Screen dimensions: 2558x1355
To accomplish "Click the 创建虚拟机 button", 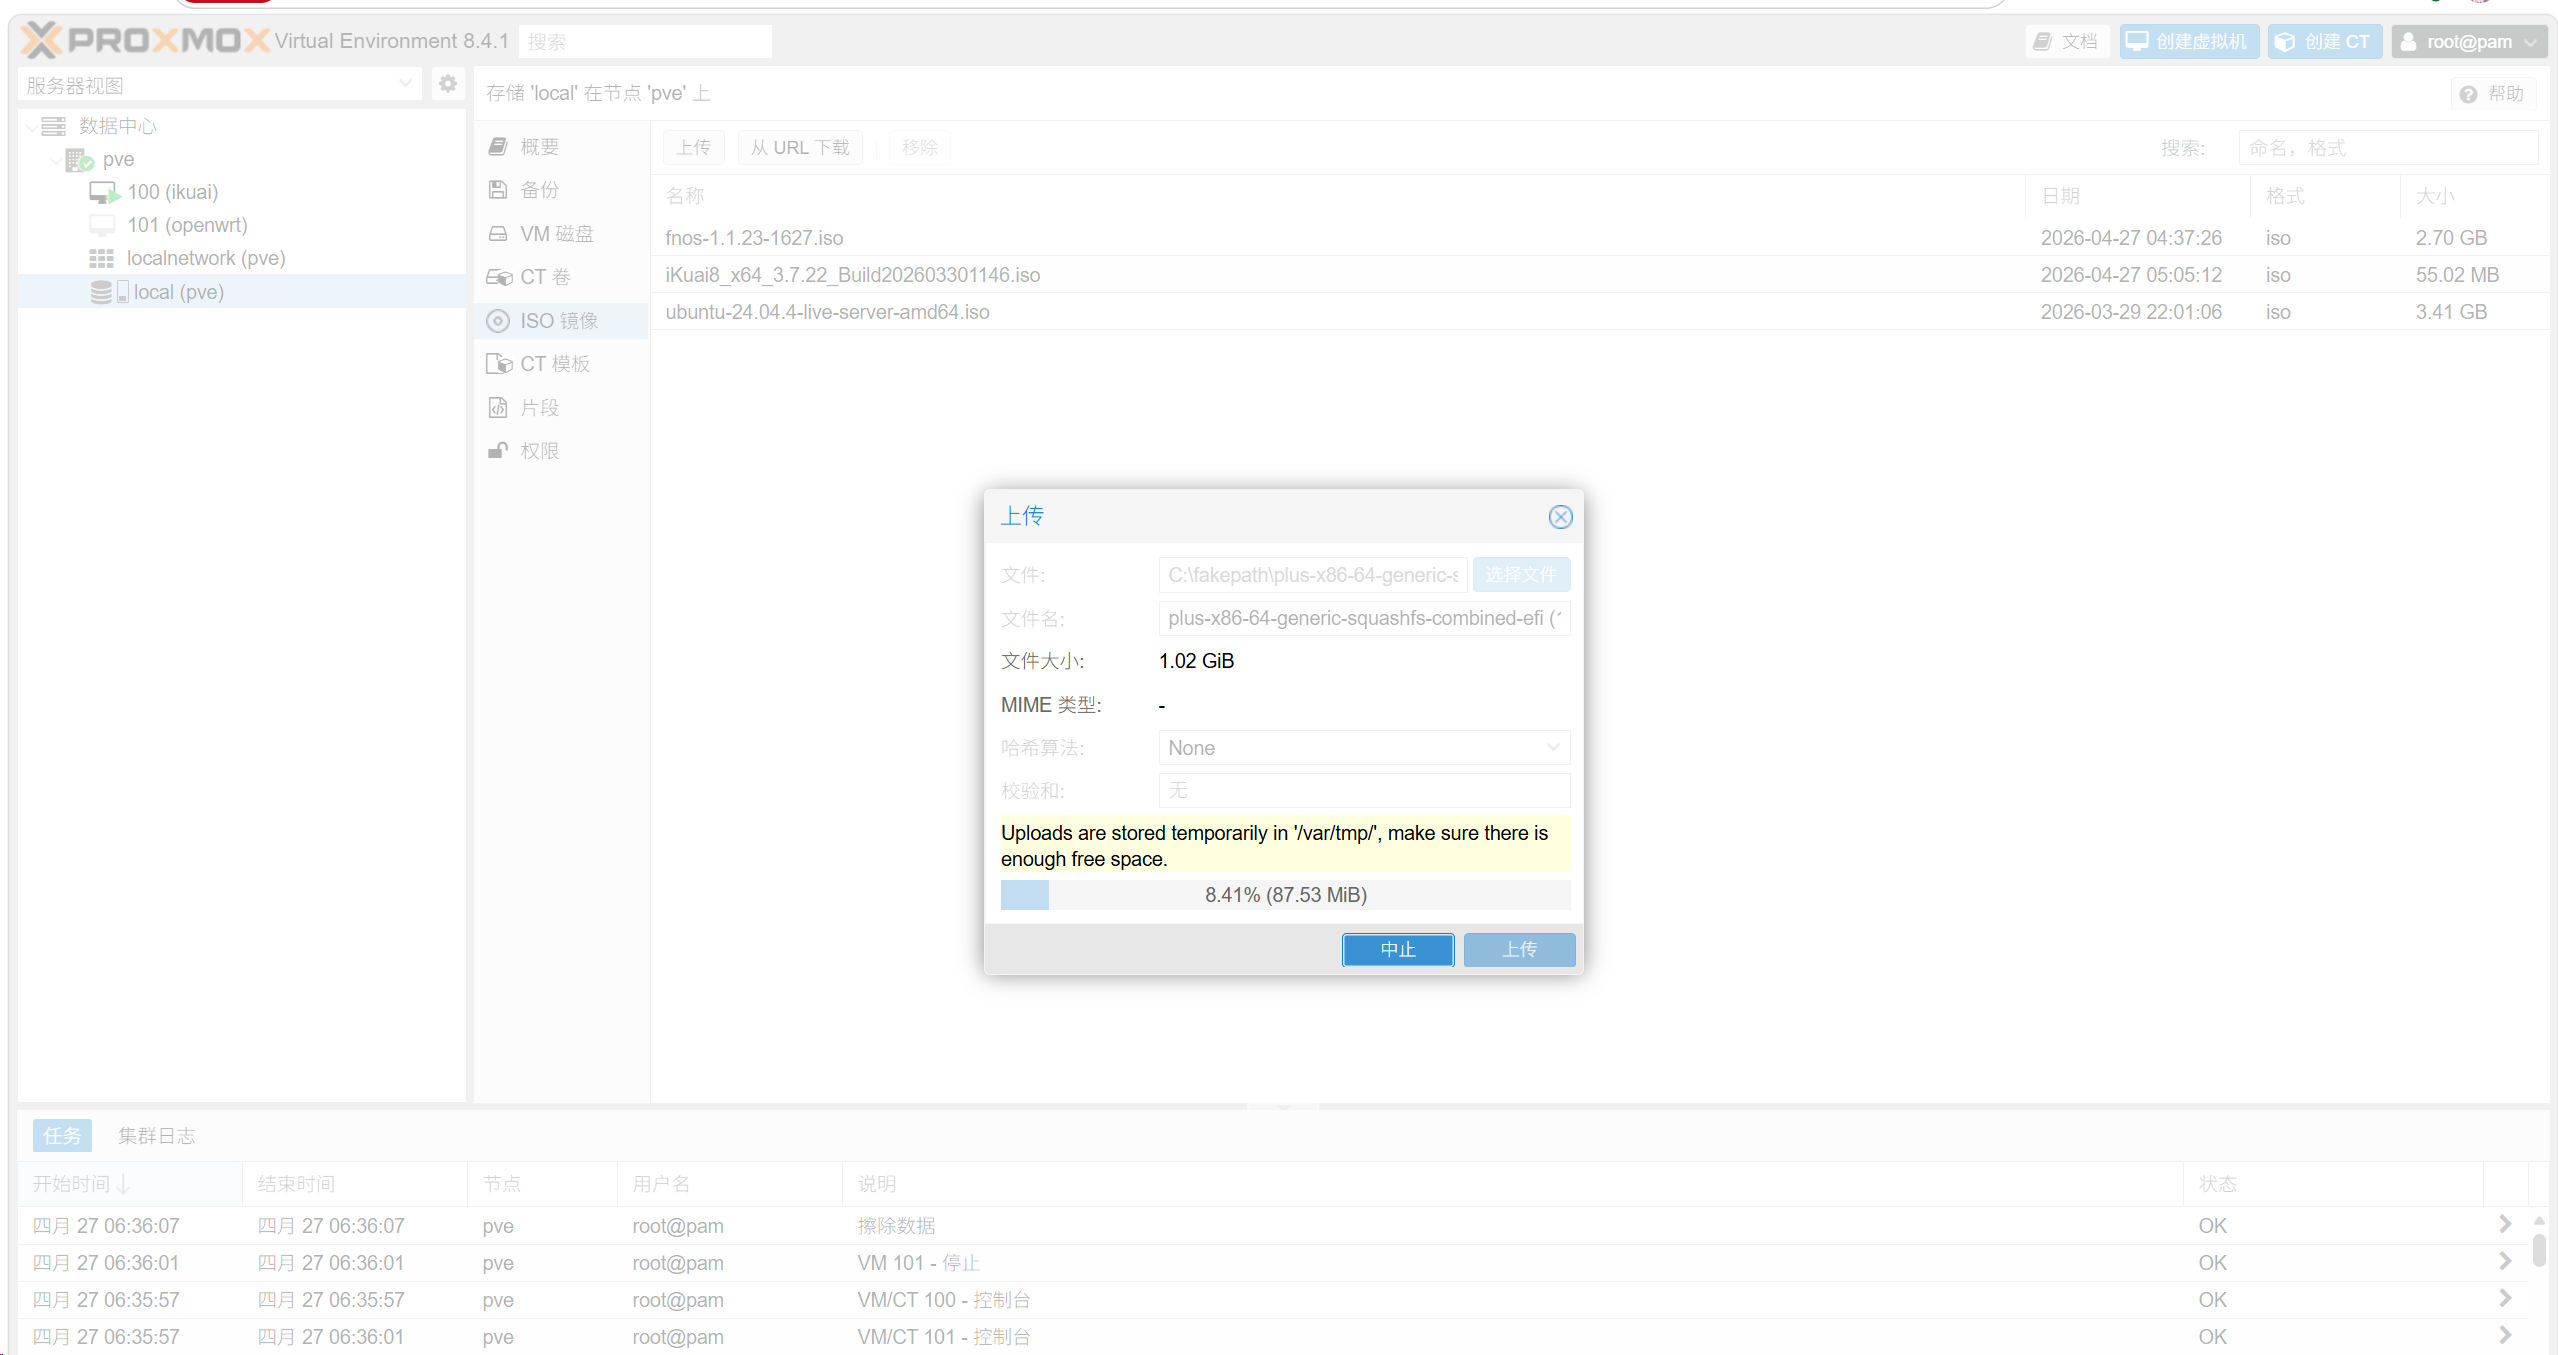I will (x=2188, y=42).
